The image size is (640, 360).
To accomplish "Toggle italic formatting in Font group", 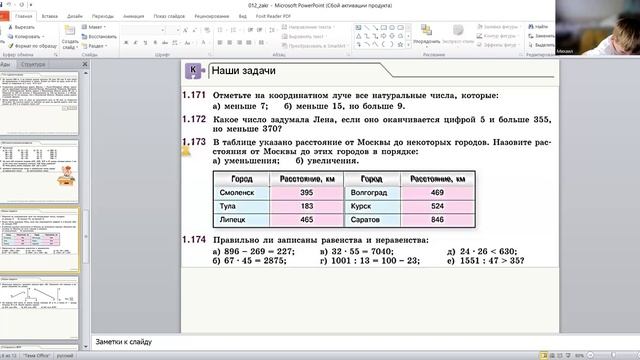I will tap(136, 42).
